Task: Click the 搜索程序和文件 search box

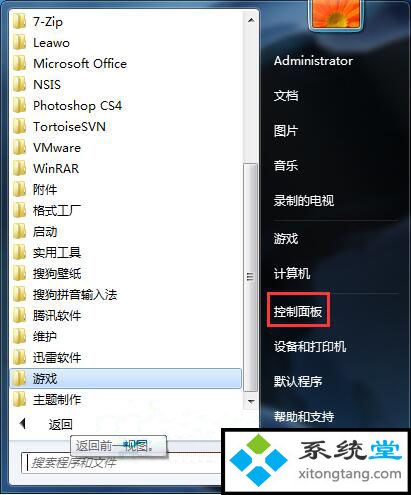Action: [x=122, y=463]
